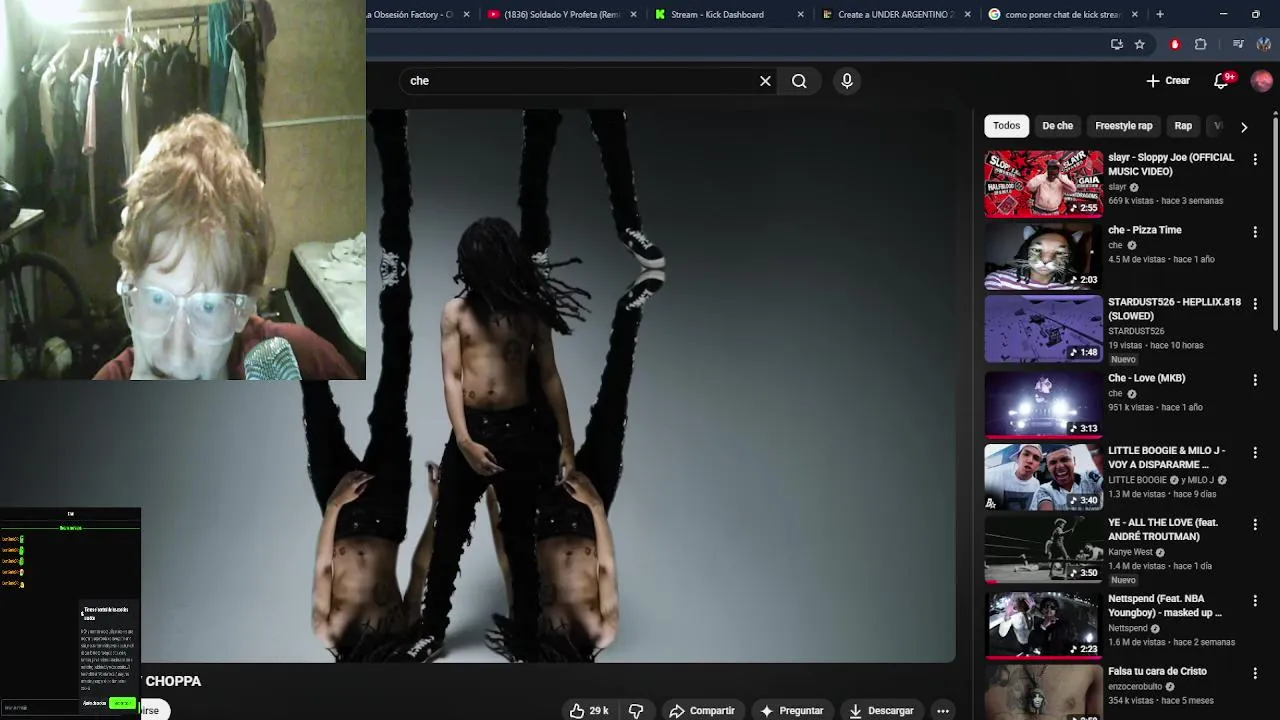Open enzocerobulto channel name

pyautogui.click(x=1136, y=687)
